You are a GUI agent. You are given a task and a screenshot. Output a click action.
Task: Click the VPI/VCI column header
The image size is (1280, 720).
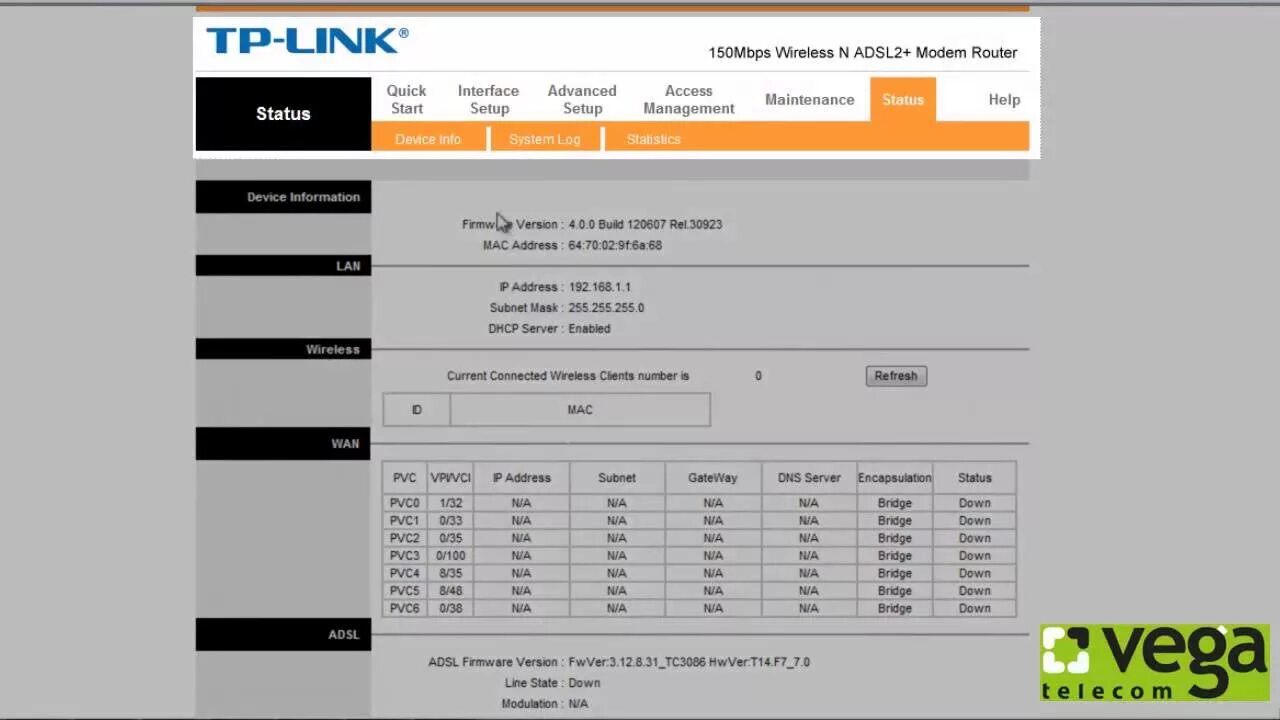(450, 478)
